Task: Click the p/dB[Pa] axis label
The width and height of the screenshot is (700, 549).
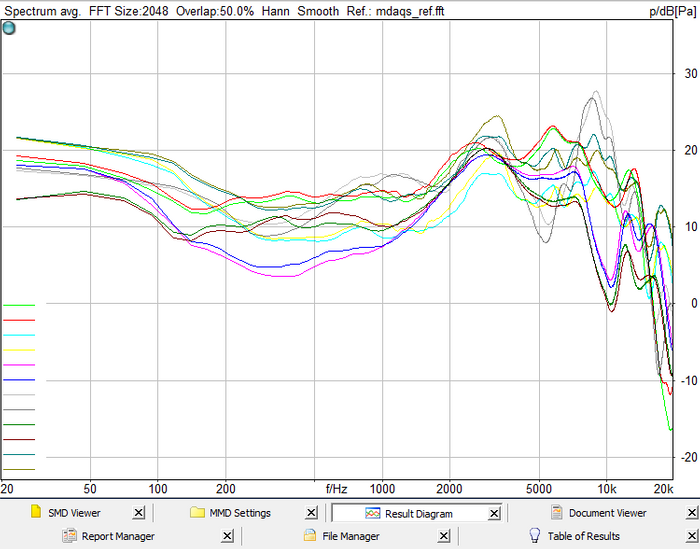Action: point(672,12)
